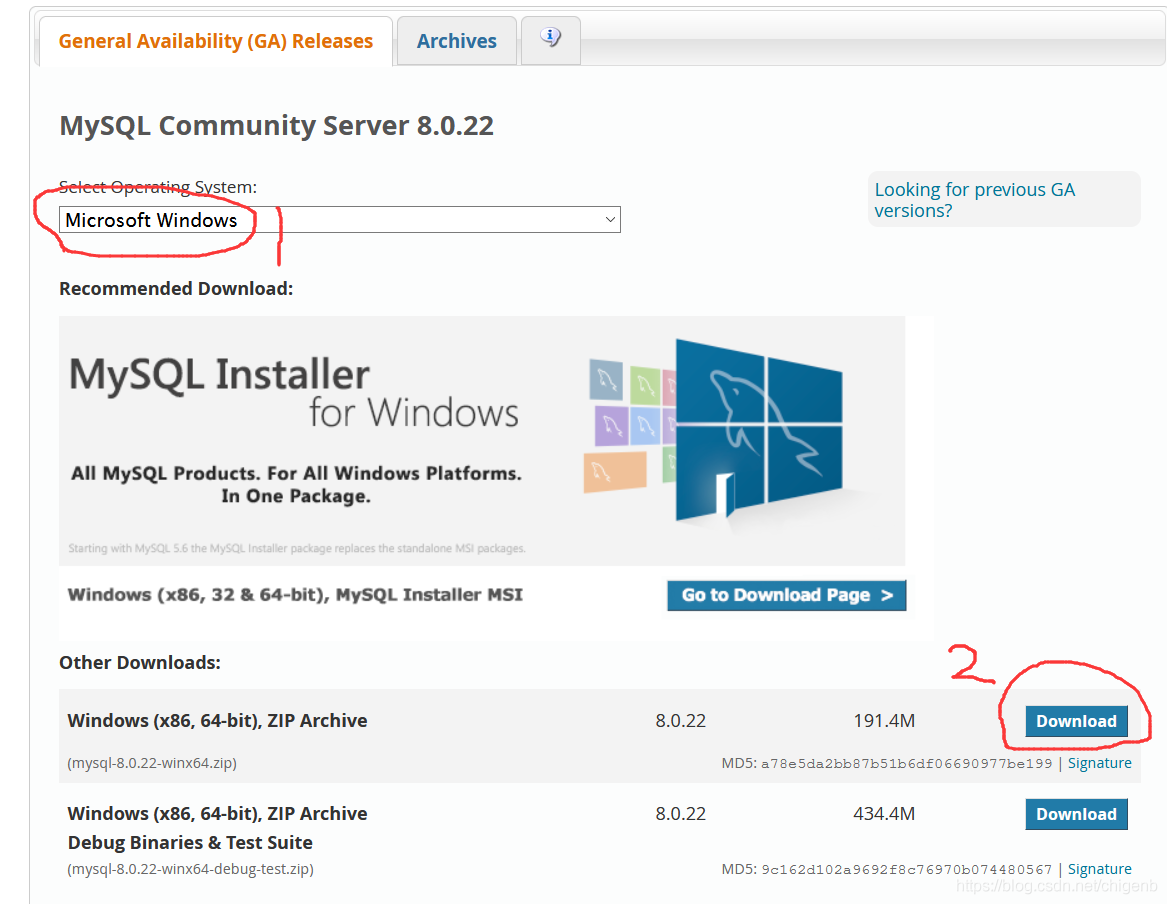The height and width of the screenshot is (904, 1167).
Task: Open the Select Operating System dropdown
Action: [x=339, y=219]
